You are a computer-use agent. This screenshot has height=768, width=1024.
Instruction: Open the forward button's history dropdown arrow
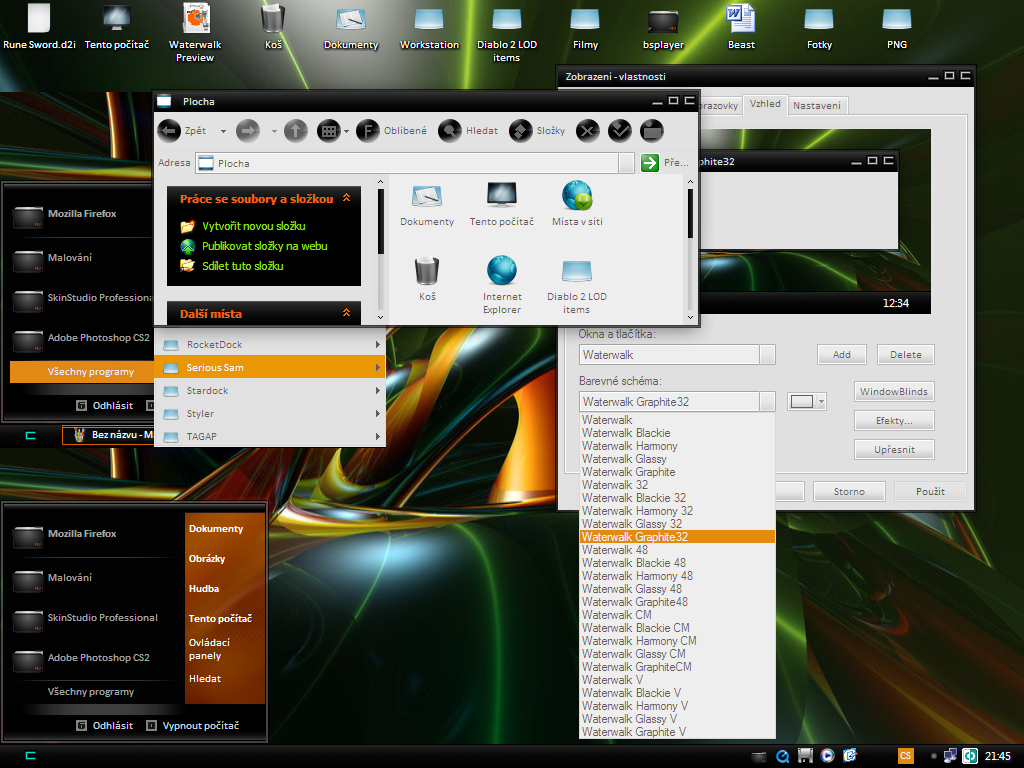click(274, 131)
